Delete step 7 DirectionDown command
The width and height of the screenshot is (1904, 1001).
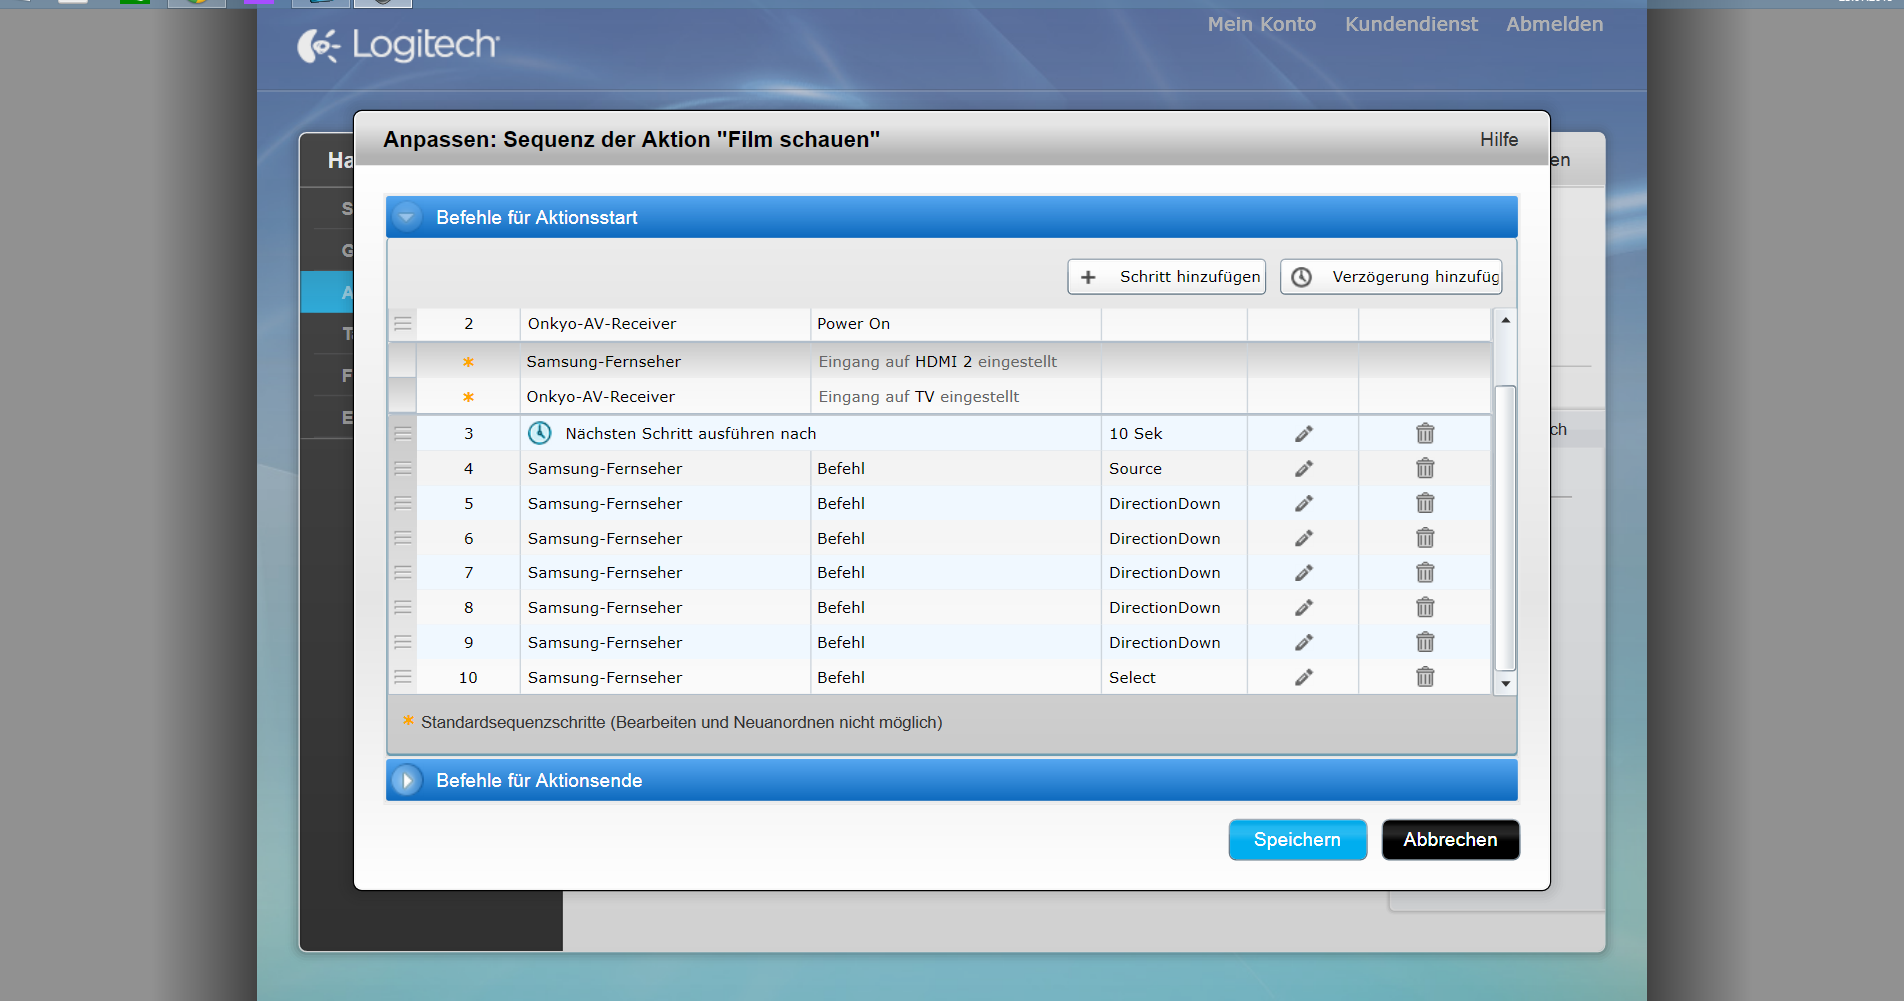(1425, 572)
